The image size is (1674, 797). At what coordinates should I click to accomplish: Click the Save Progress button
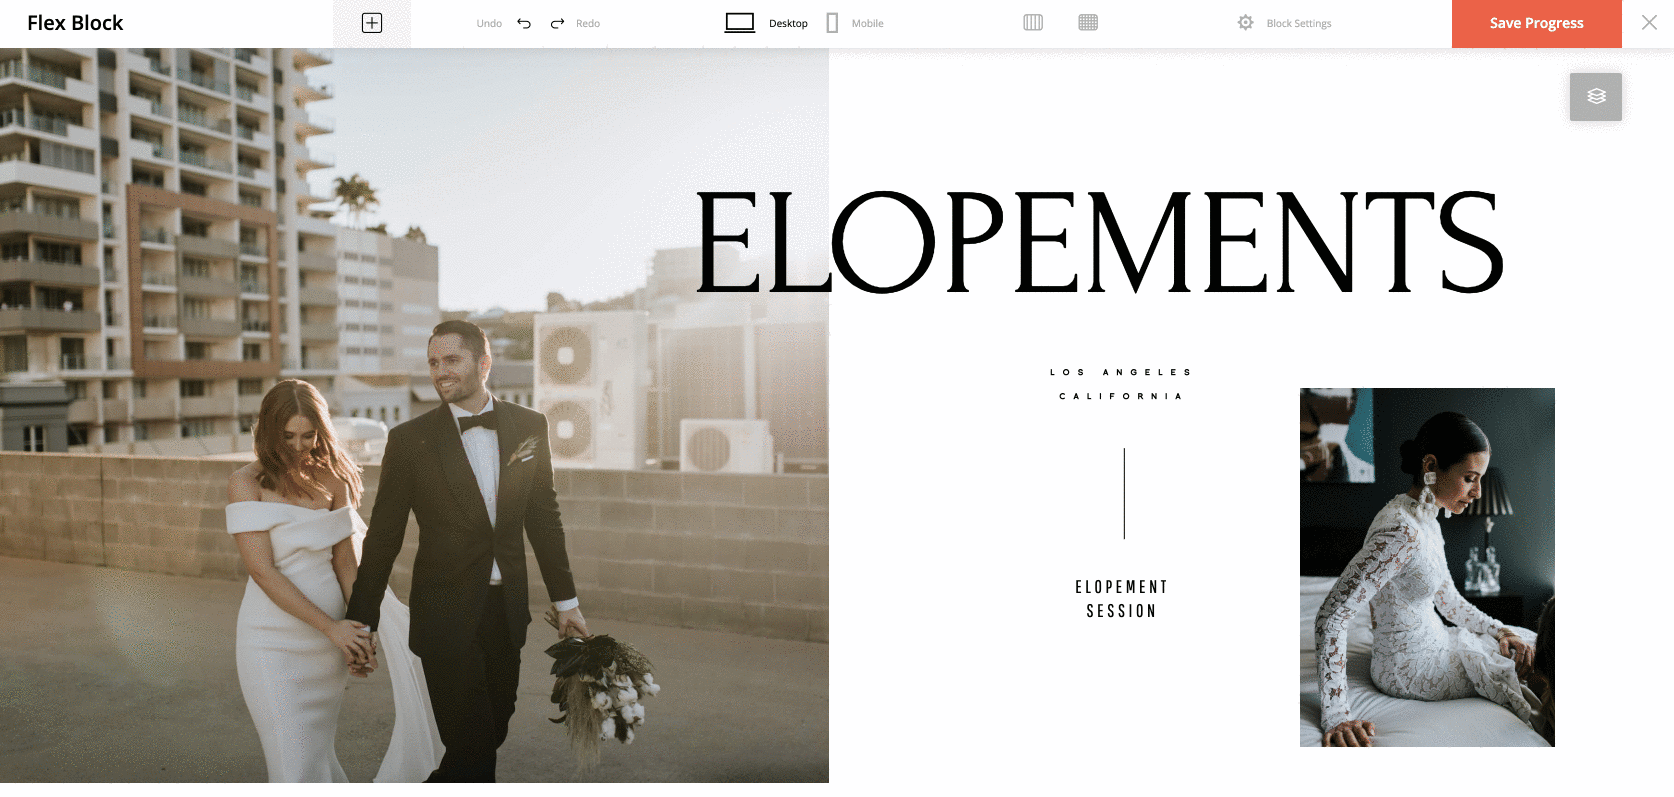tap(1537, 23)
